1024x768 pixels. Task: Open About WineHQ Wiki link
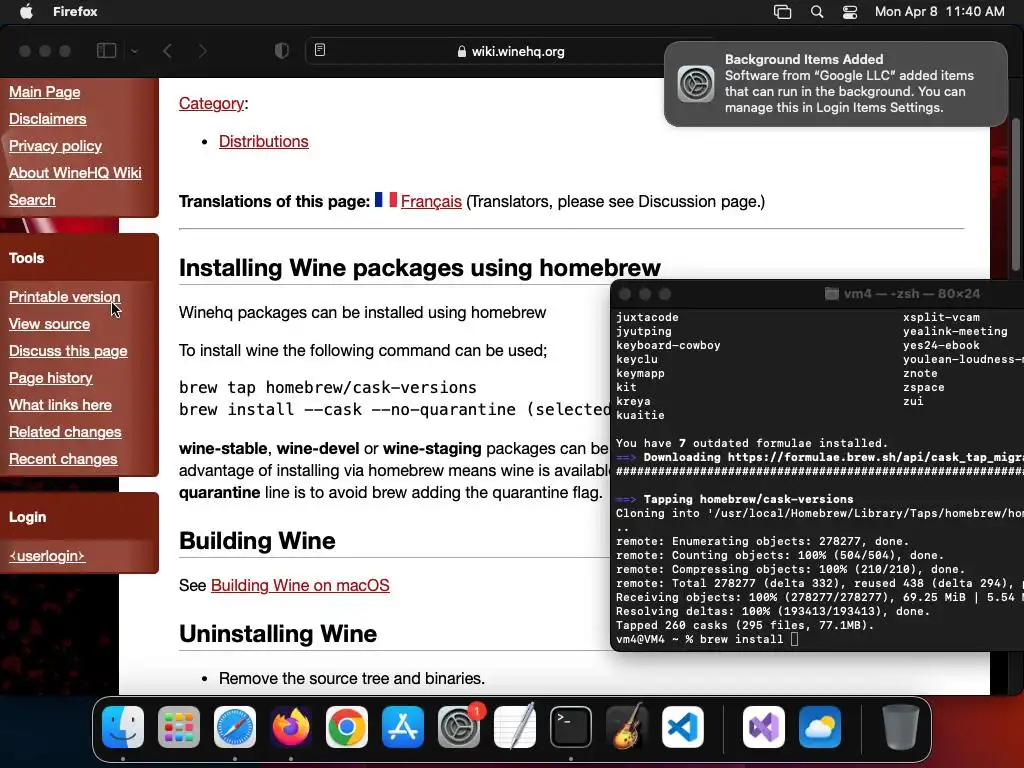click(74, 172)
